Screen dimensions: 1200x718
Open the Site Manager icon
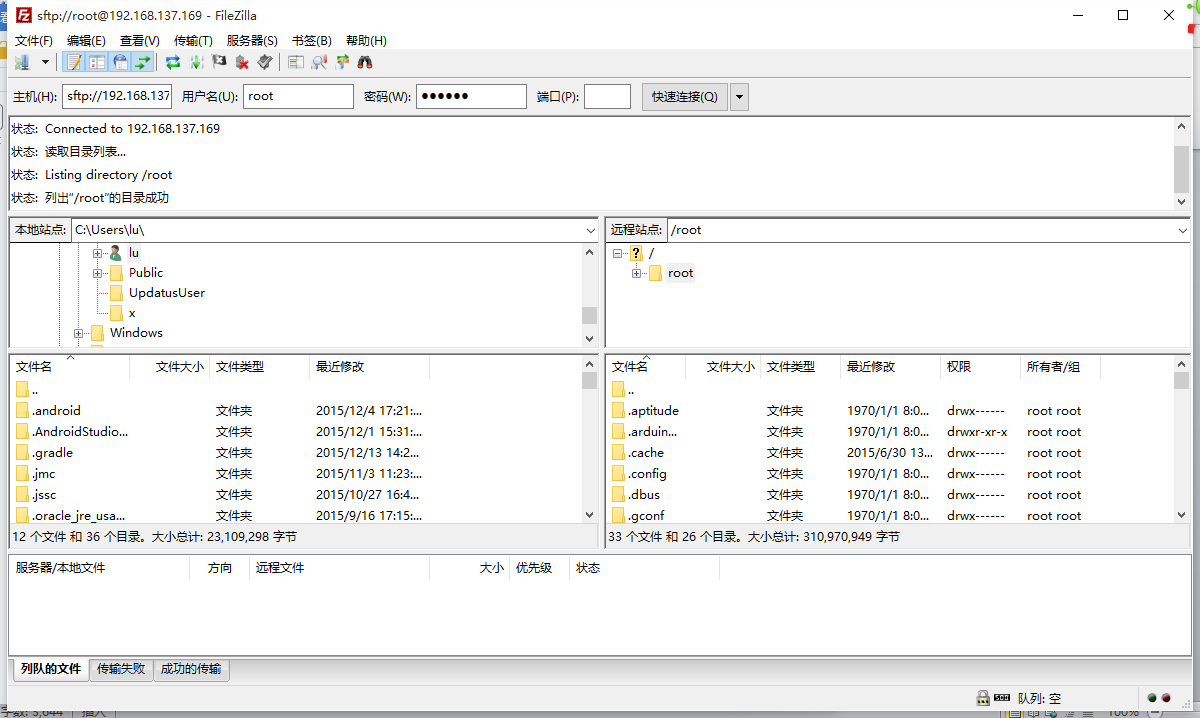(23, 62)
